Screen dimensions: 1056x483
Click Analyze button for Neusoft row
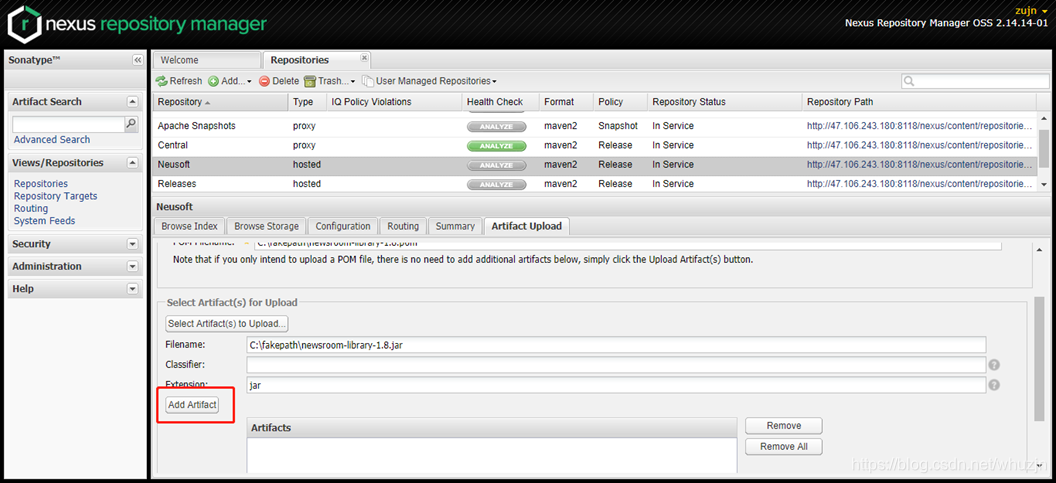click(x=496, y=165)
